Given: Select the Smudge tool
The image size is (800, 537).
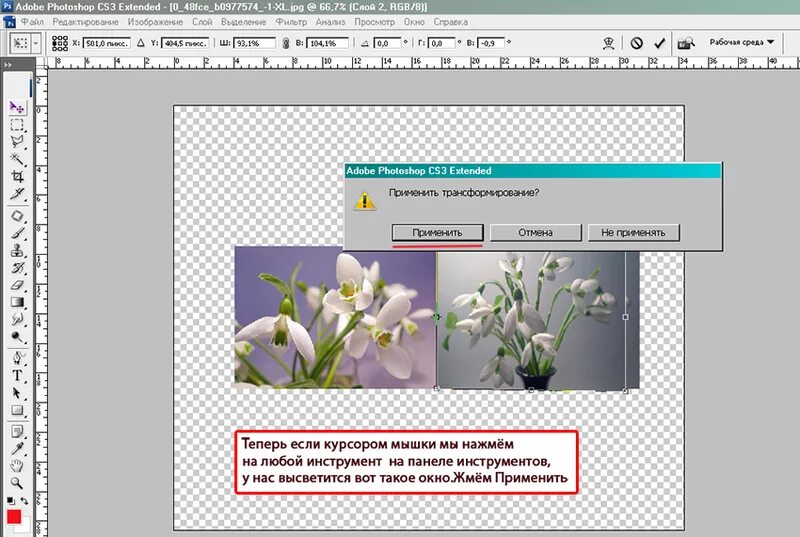Looking at the screenshot, I should point(16,320).
